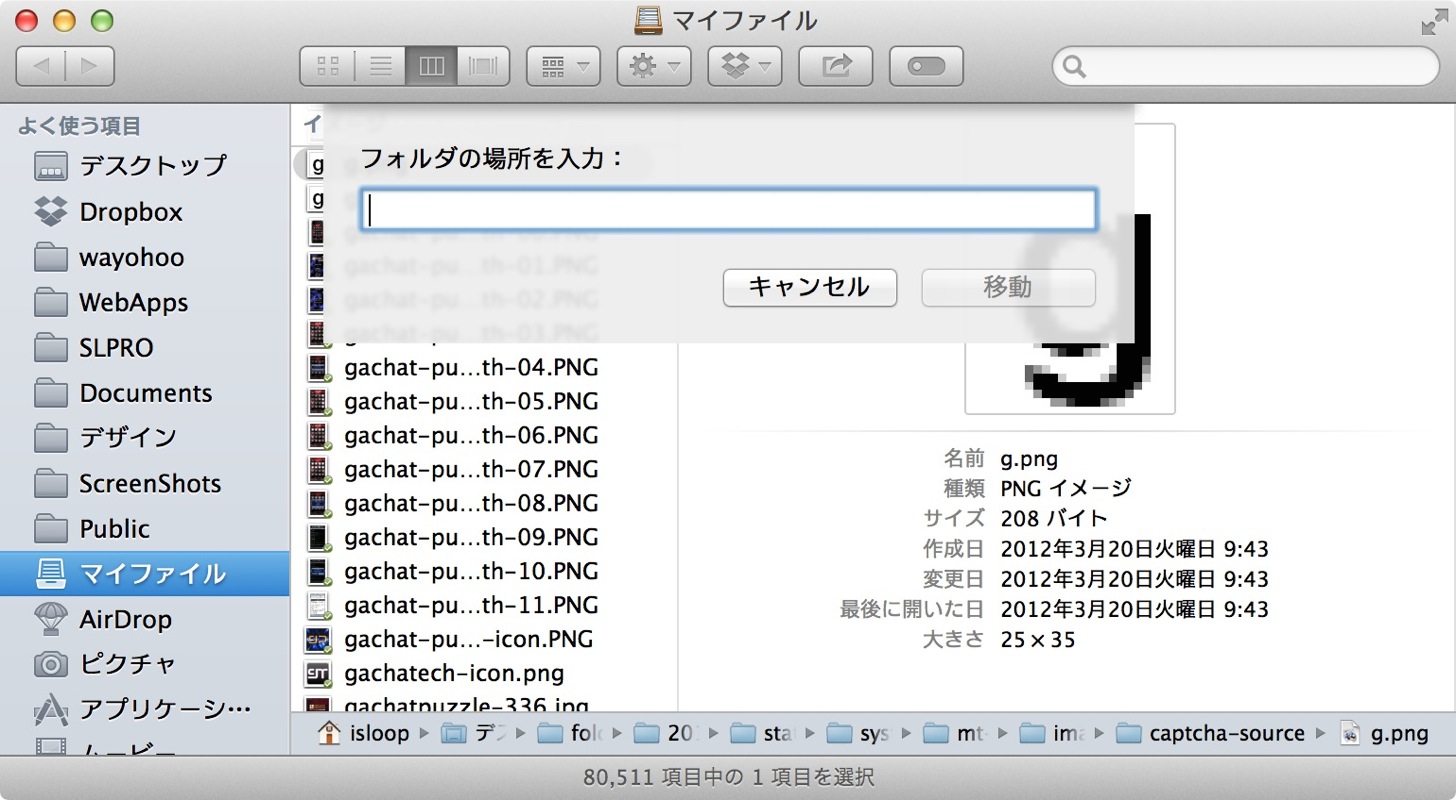Open AirDrop in the sidebar
The image size is (1456, 800).
click(145, 619)
